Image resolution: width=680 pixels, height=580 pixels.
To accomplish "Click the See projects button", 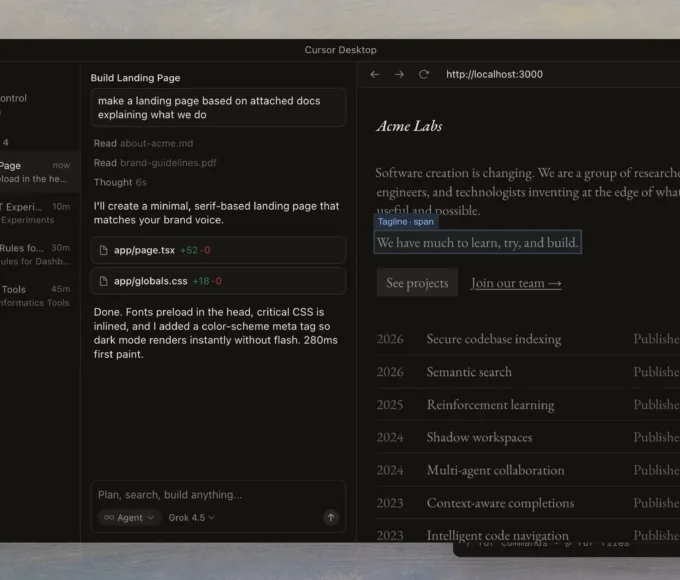I will click(x=417, y=283).
